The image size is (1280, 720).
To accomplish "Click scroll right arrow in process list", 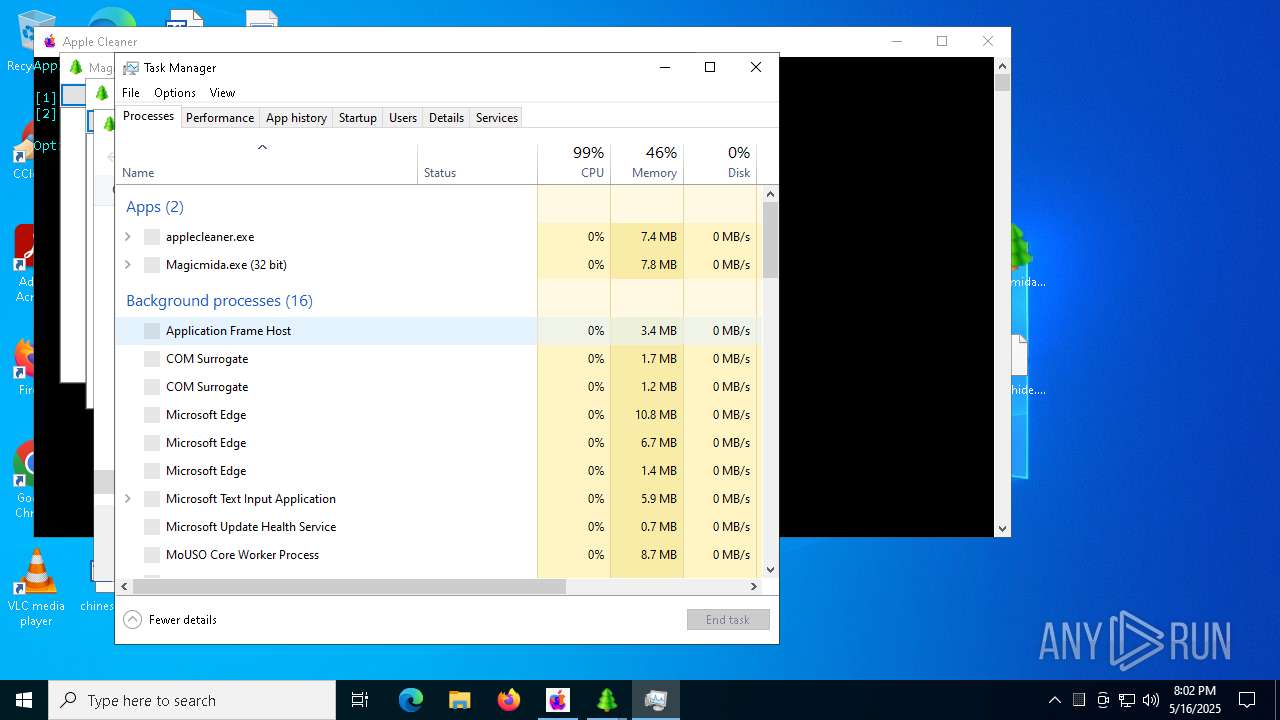I will 755,586.
